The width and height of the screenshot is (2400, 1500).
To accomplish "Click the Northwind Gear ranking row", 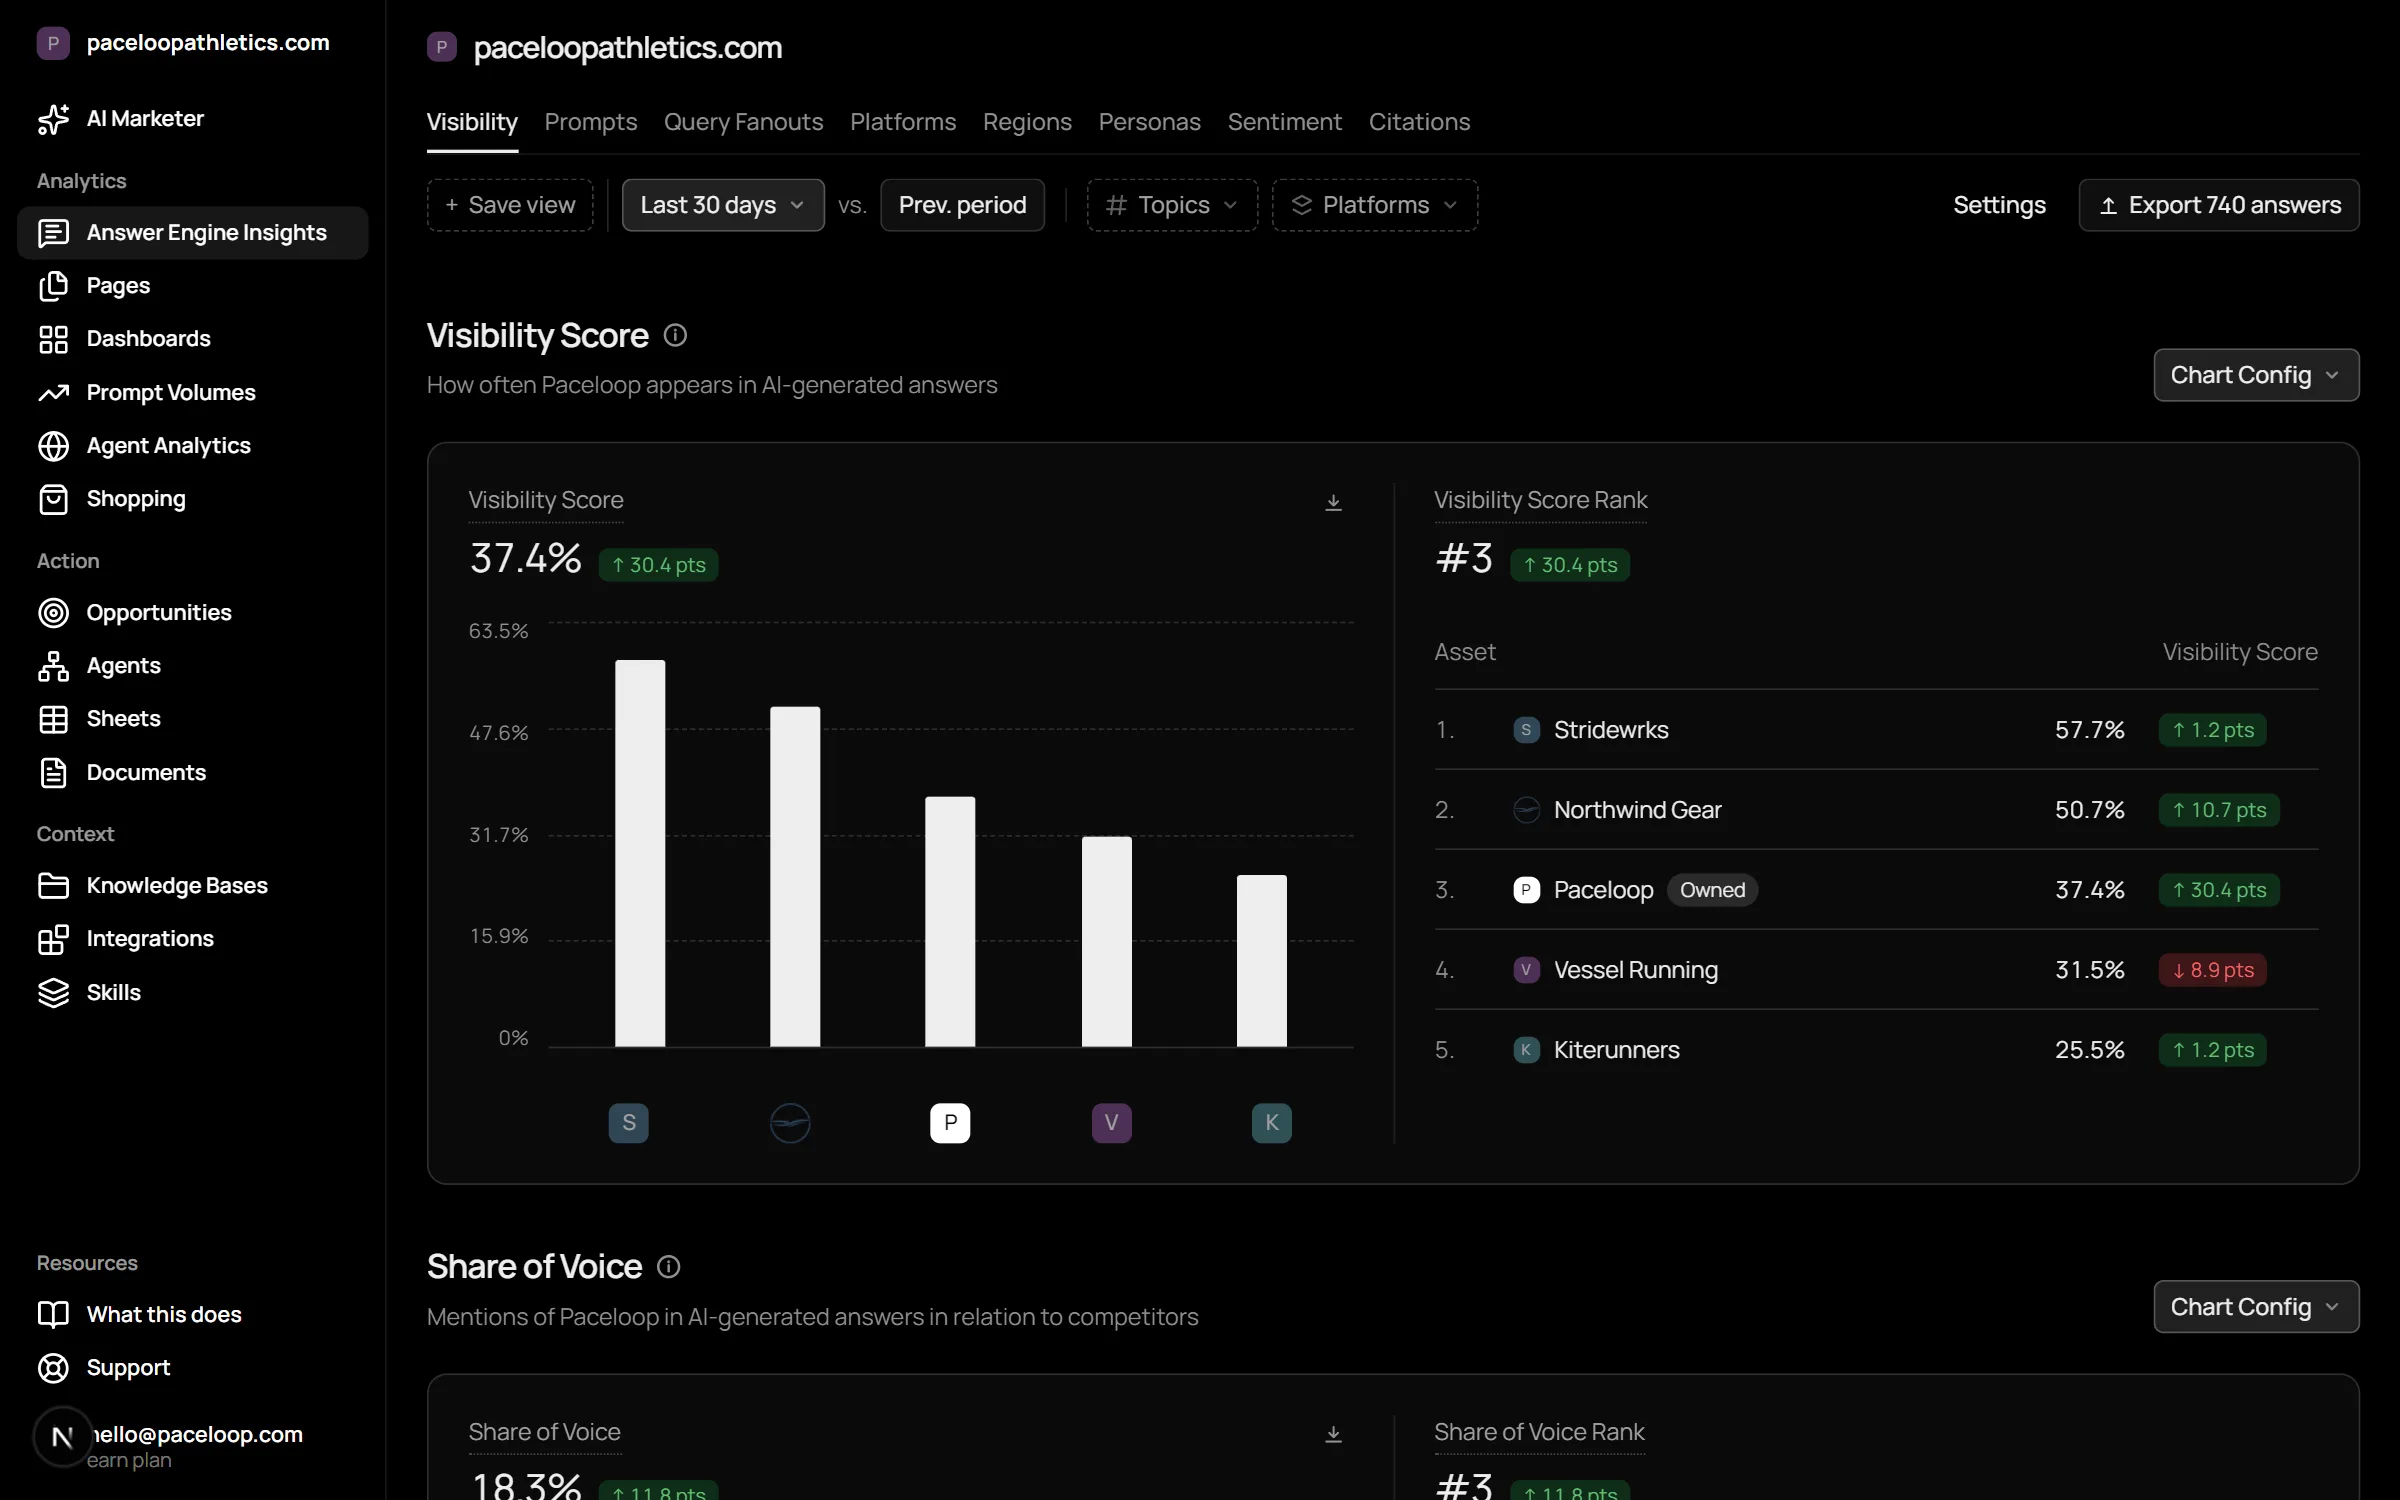I will pyautogui.click(x=1876, y=810).
